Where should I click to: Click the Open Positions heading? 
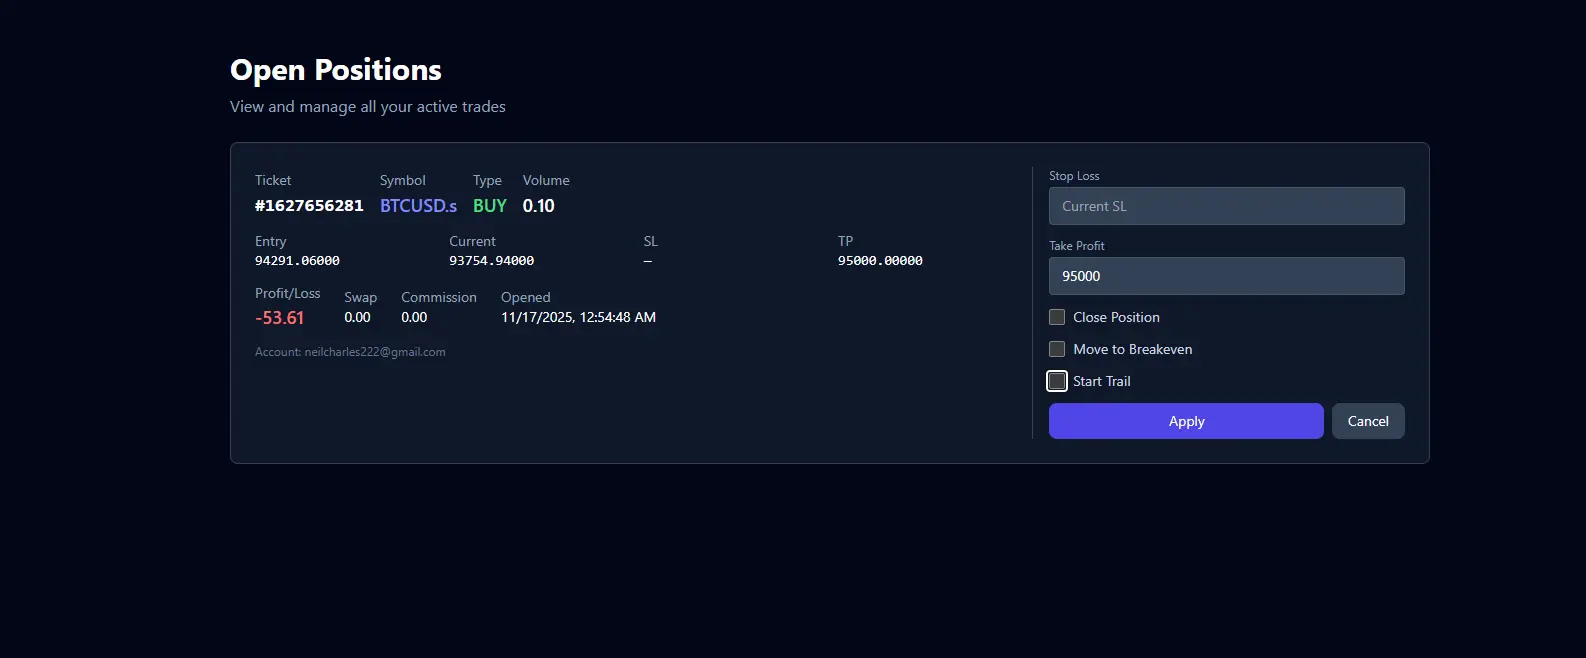tap(336, 69)
